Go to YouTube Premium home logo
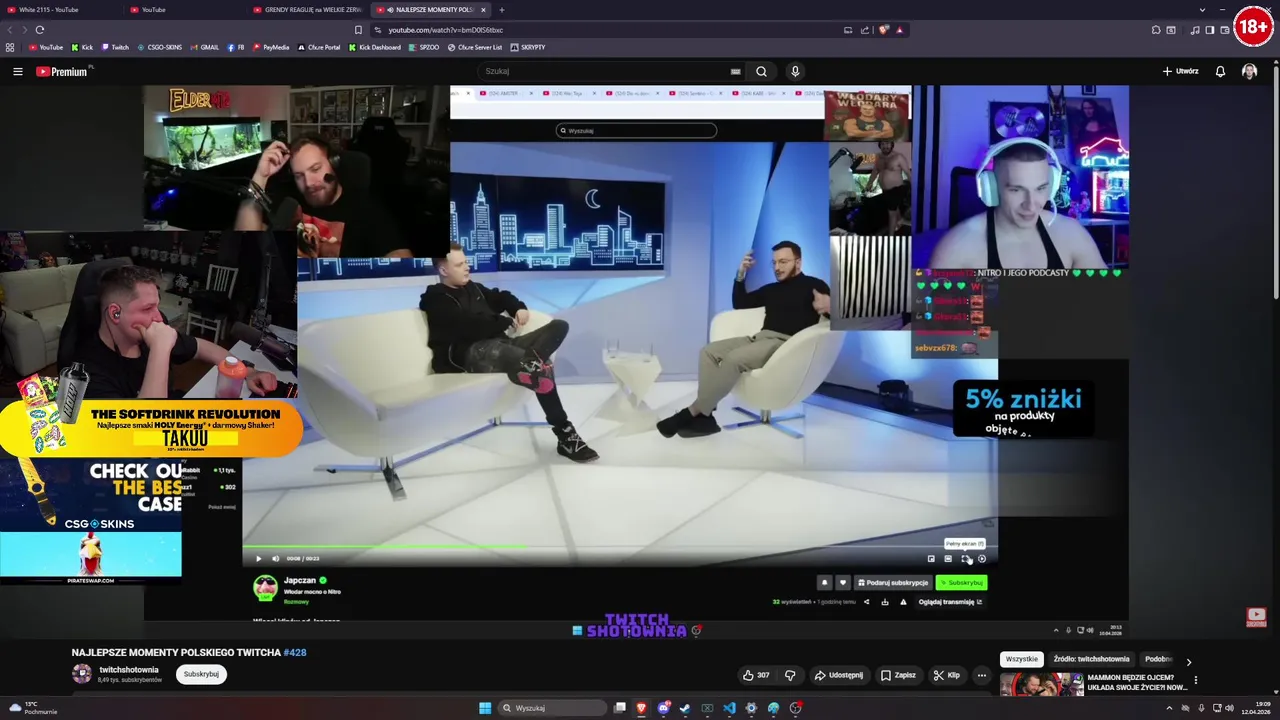This screenshot has width=1280, height=720. click(62, 71)
